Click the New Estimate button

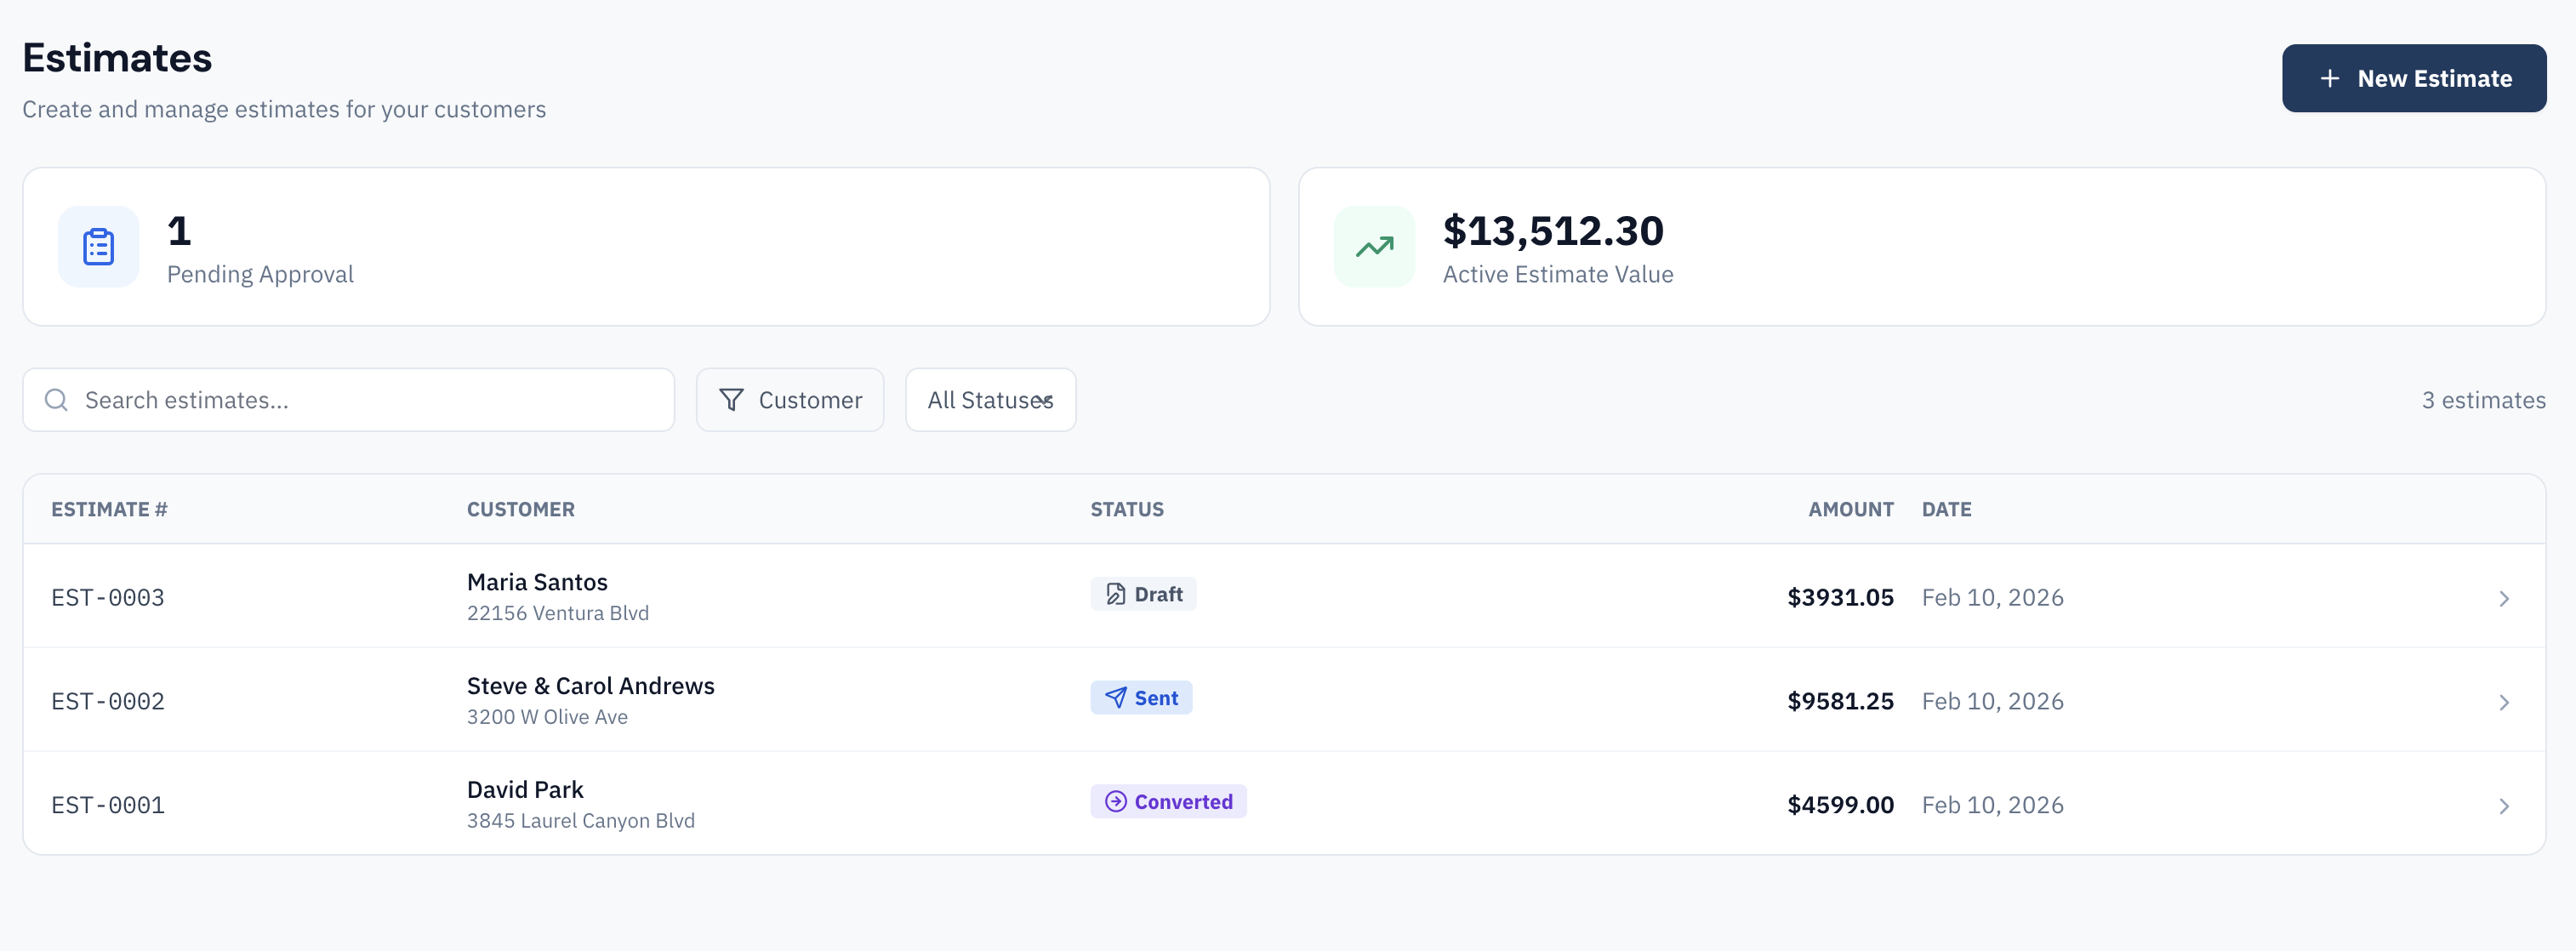pyautogui.click(x=2414, y=78)
